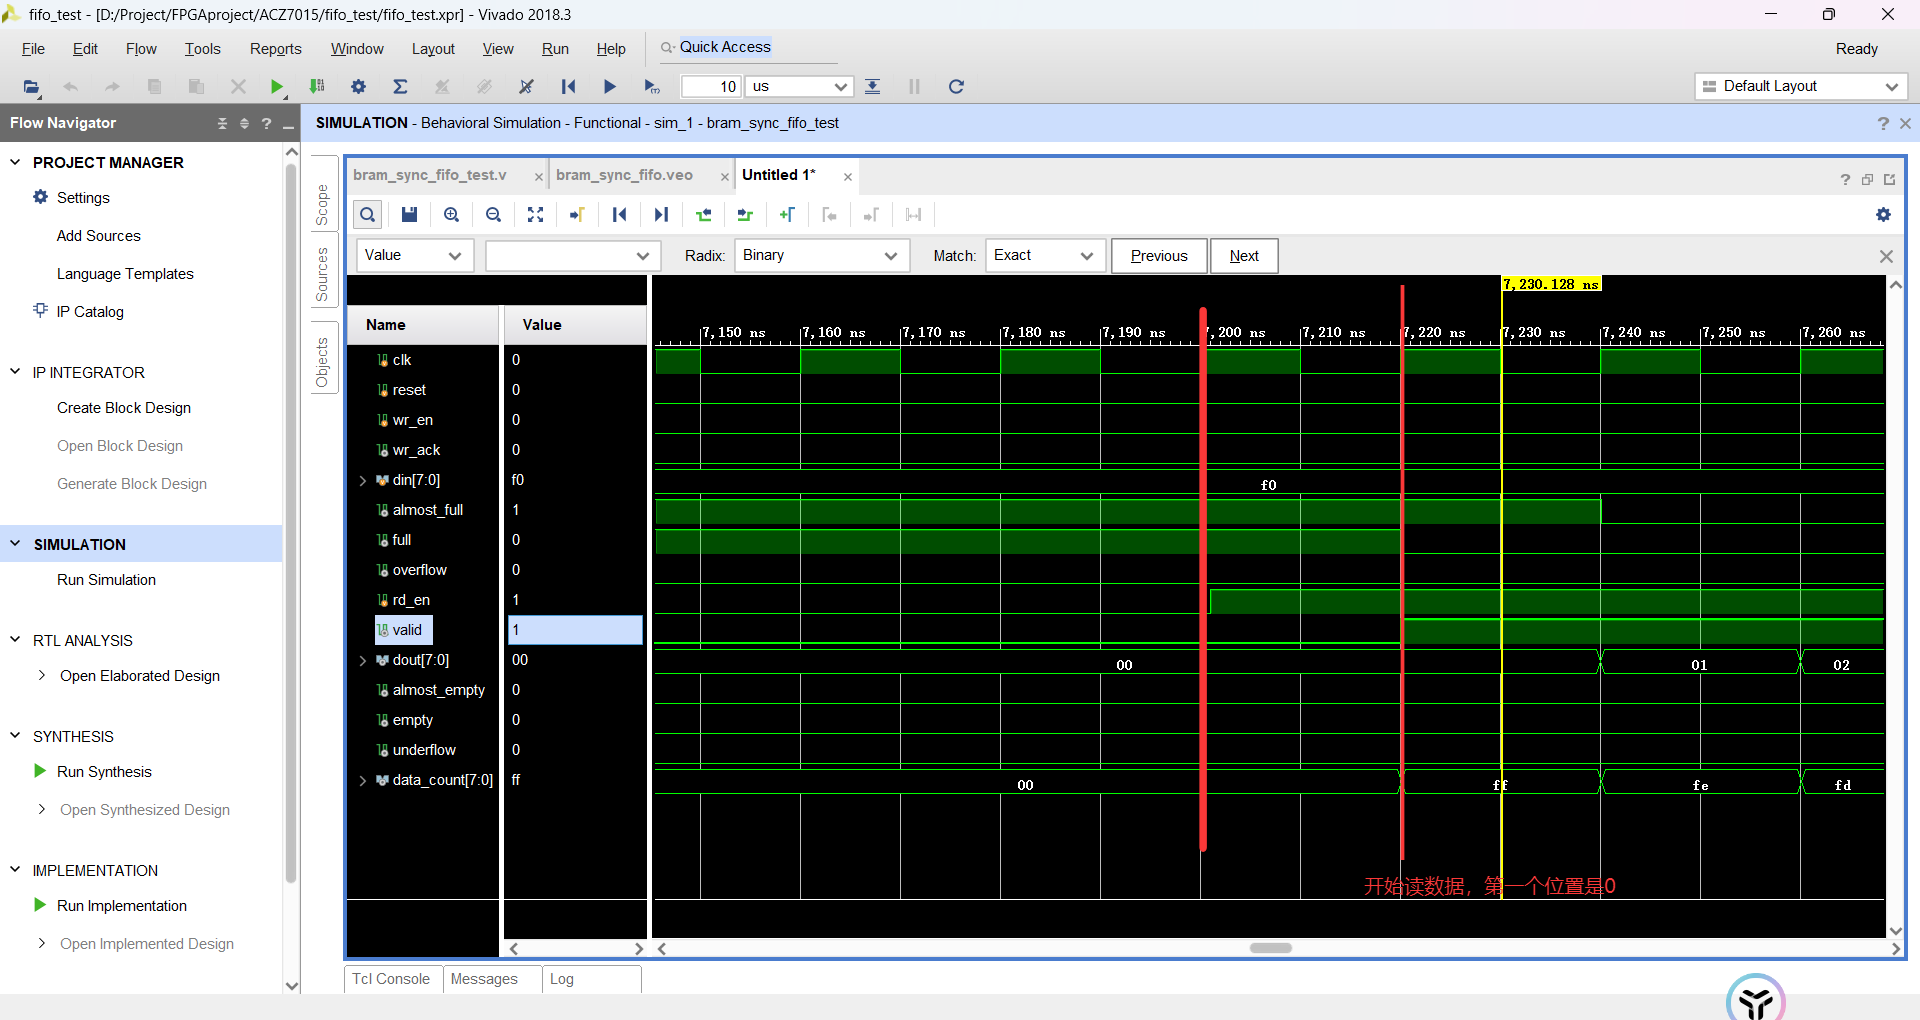Open the Layout menu
The width and height of the screenshot is (1920, 1020).
pos(433,49)
